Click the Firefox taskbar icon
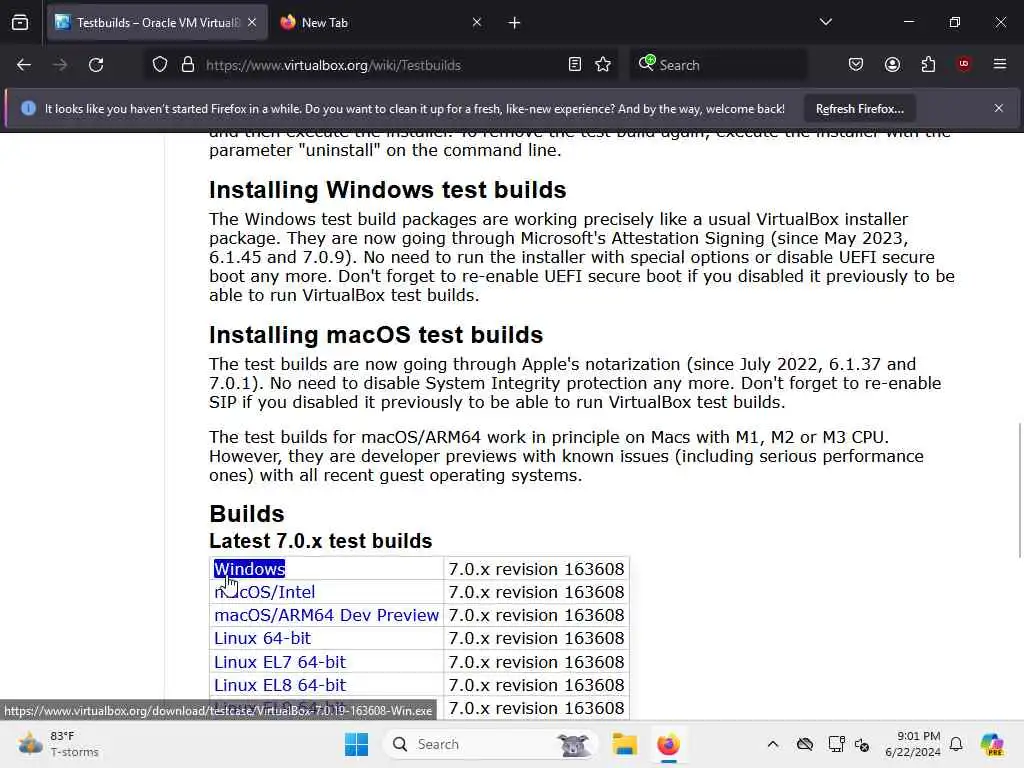This screenshot has height=768, width=1024. coord(668,744)
